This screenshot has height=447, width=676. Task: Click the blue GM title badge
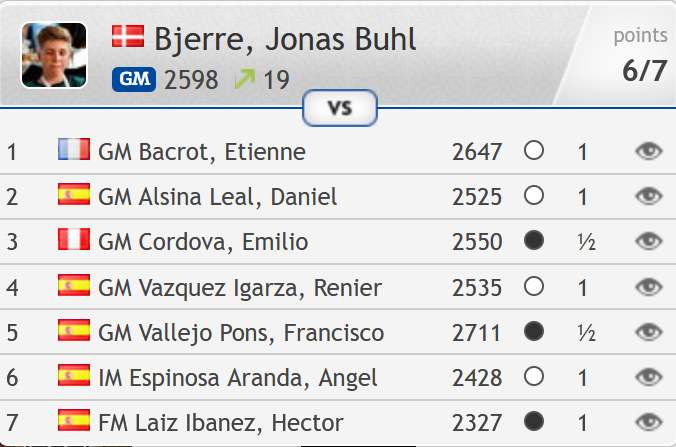(x=134, y=79)
